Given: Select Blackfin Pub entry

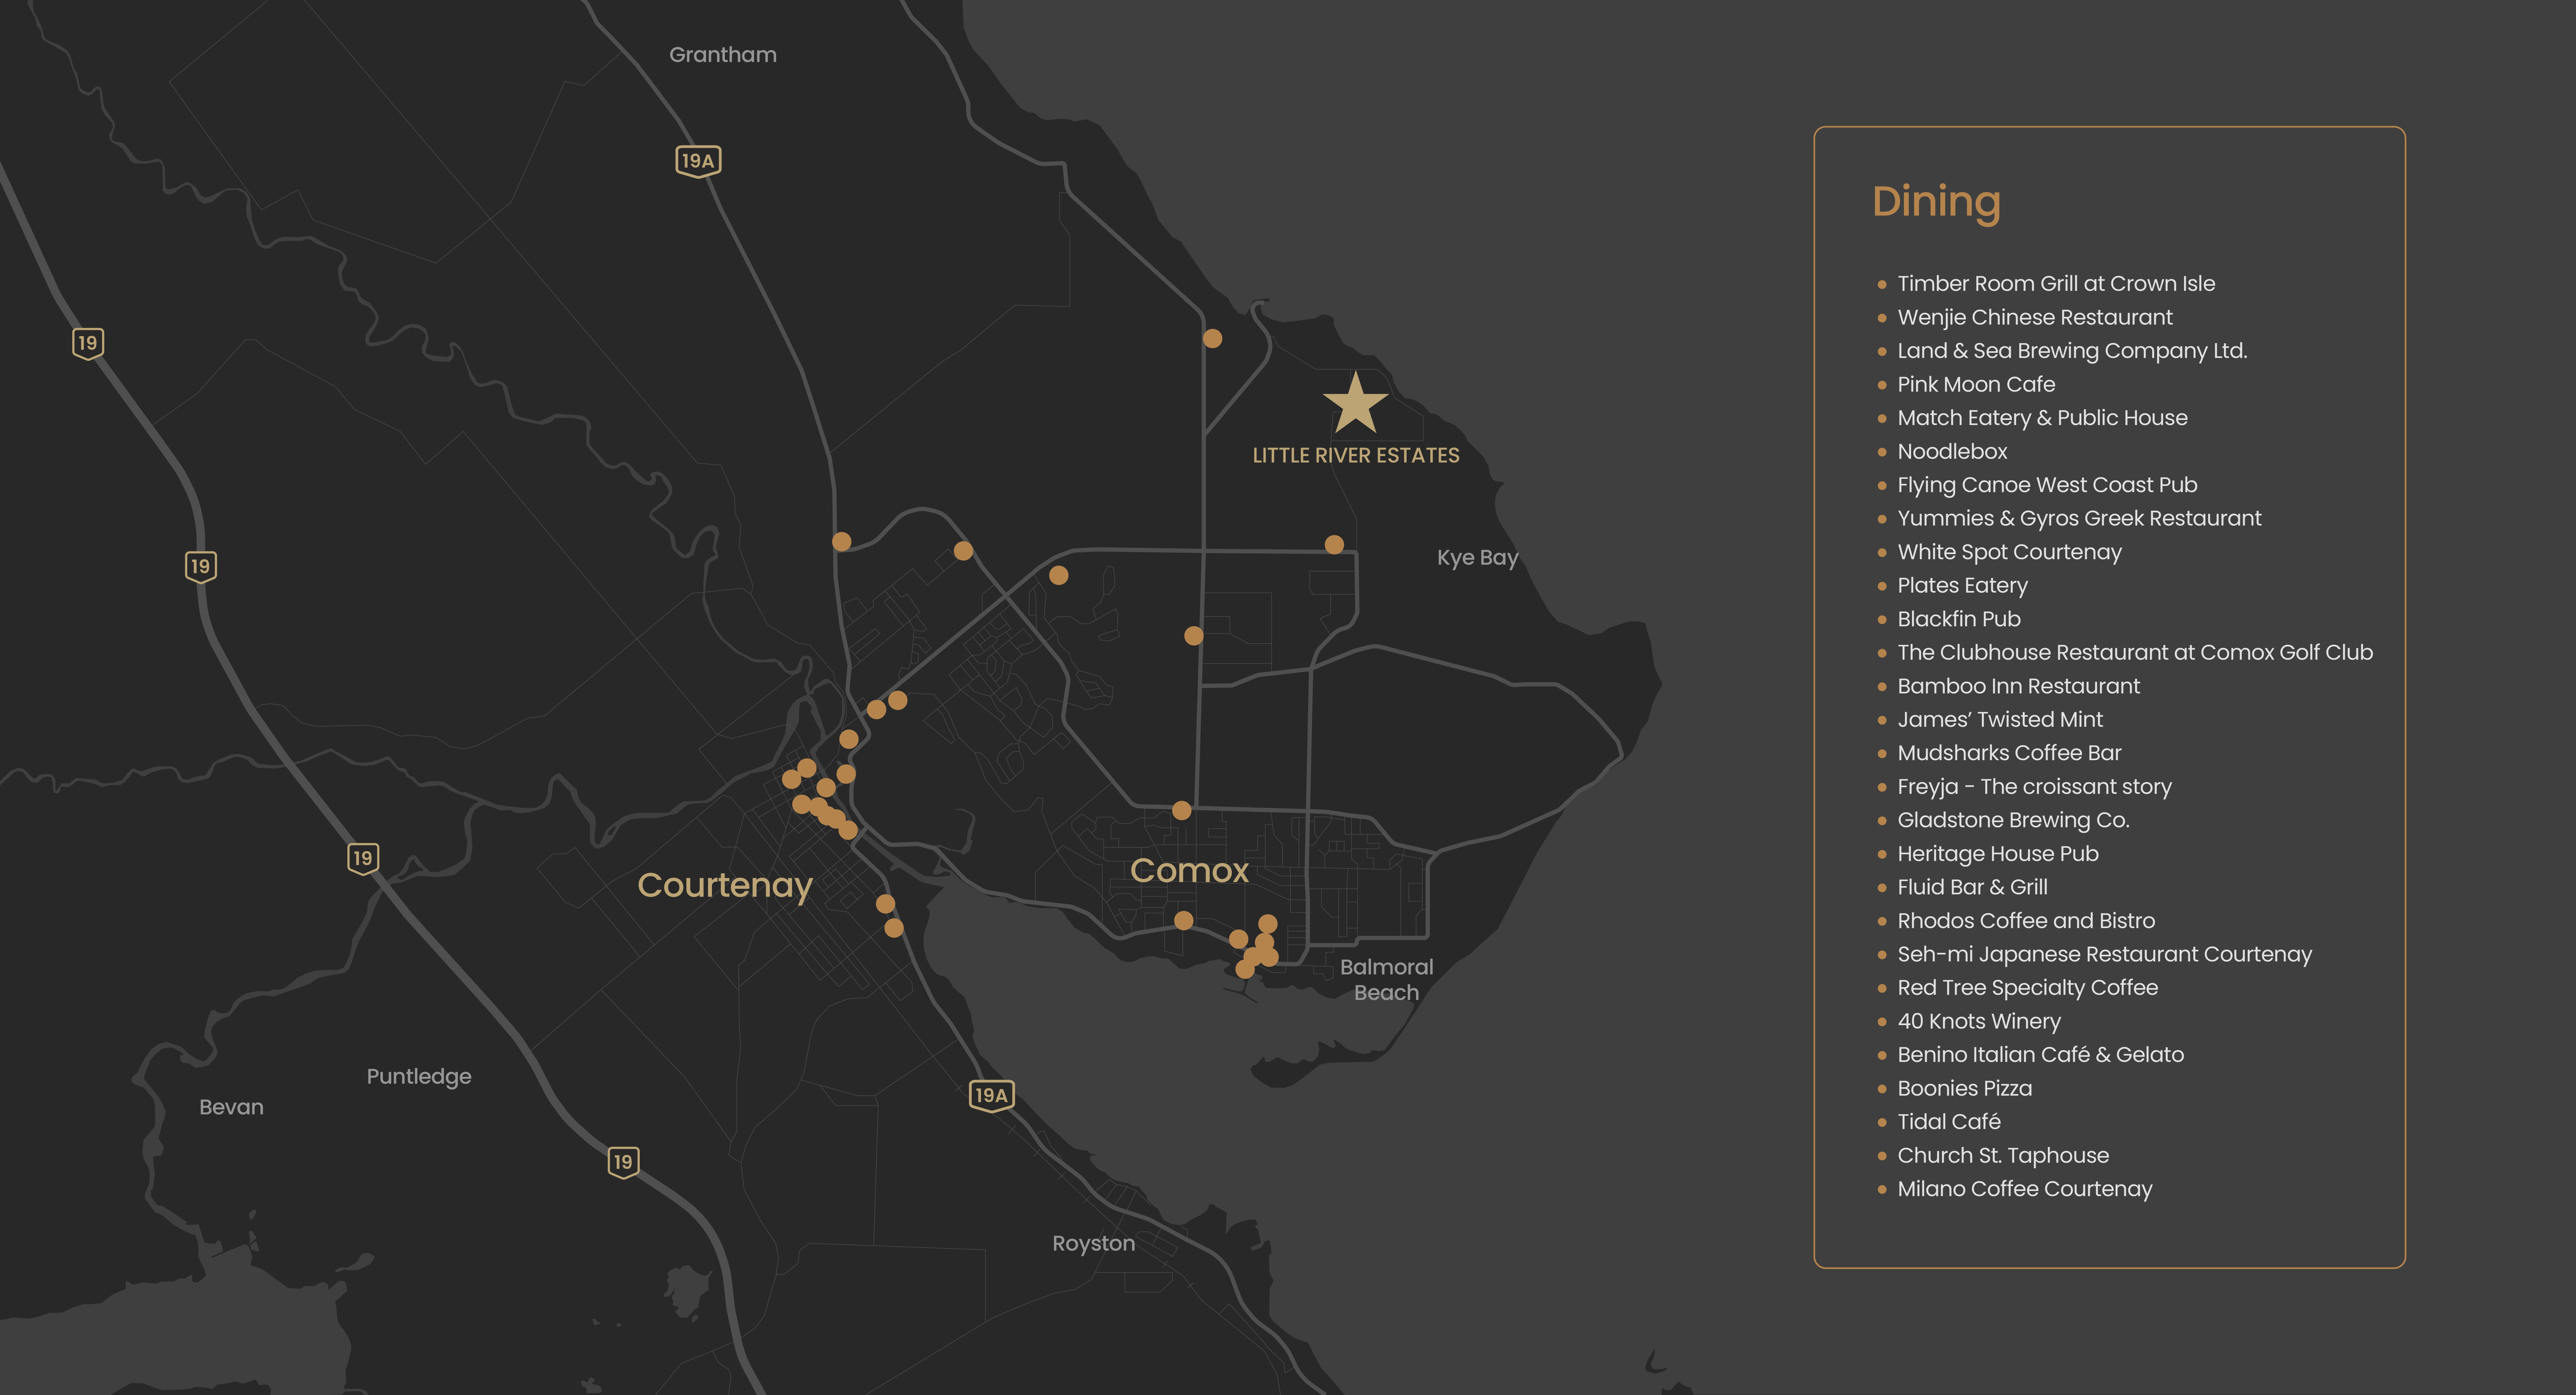Looking at the screenshot, I should (1959, 619).
